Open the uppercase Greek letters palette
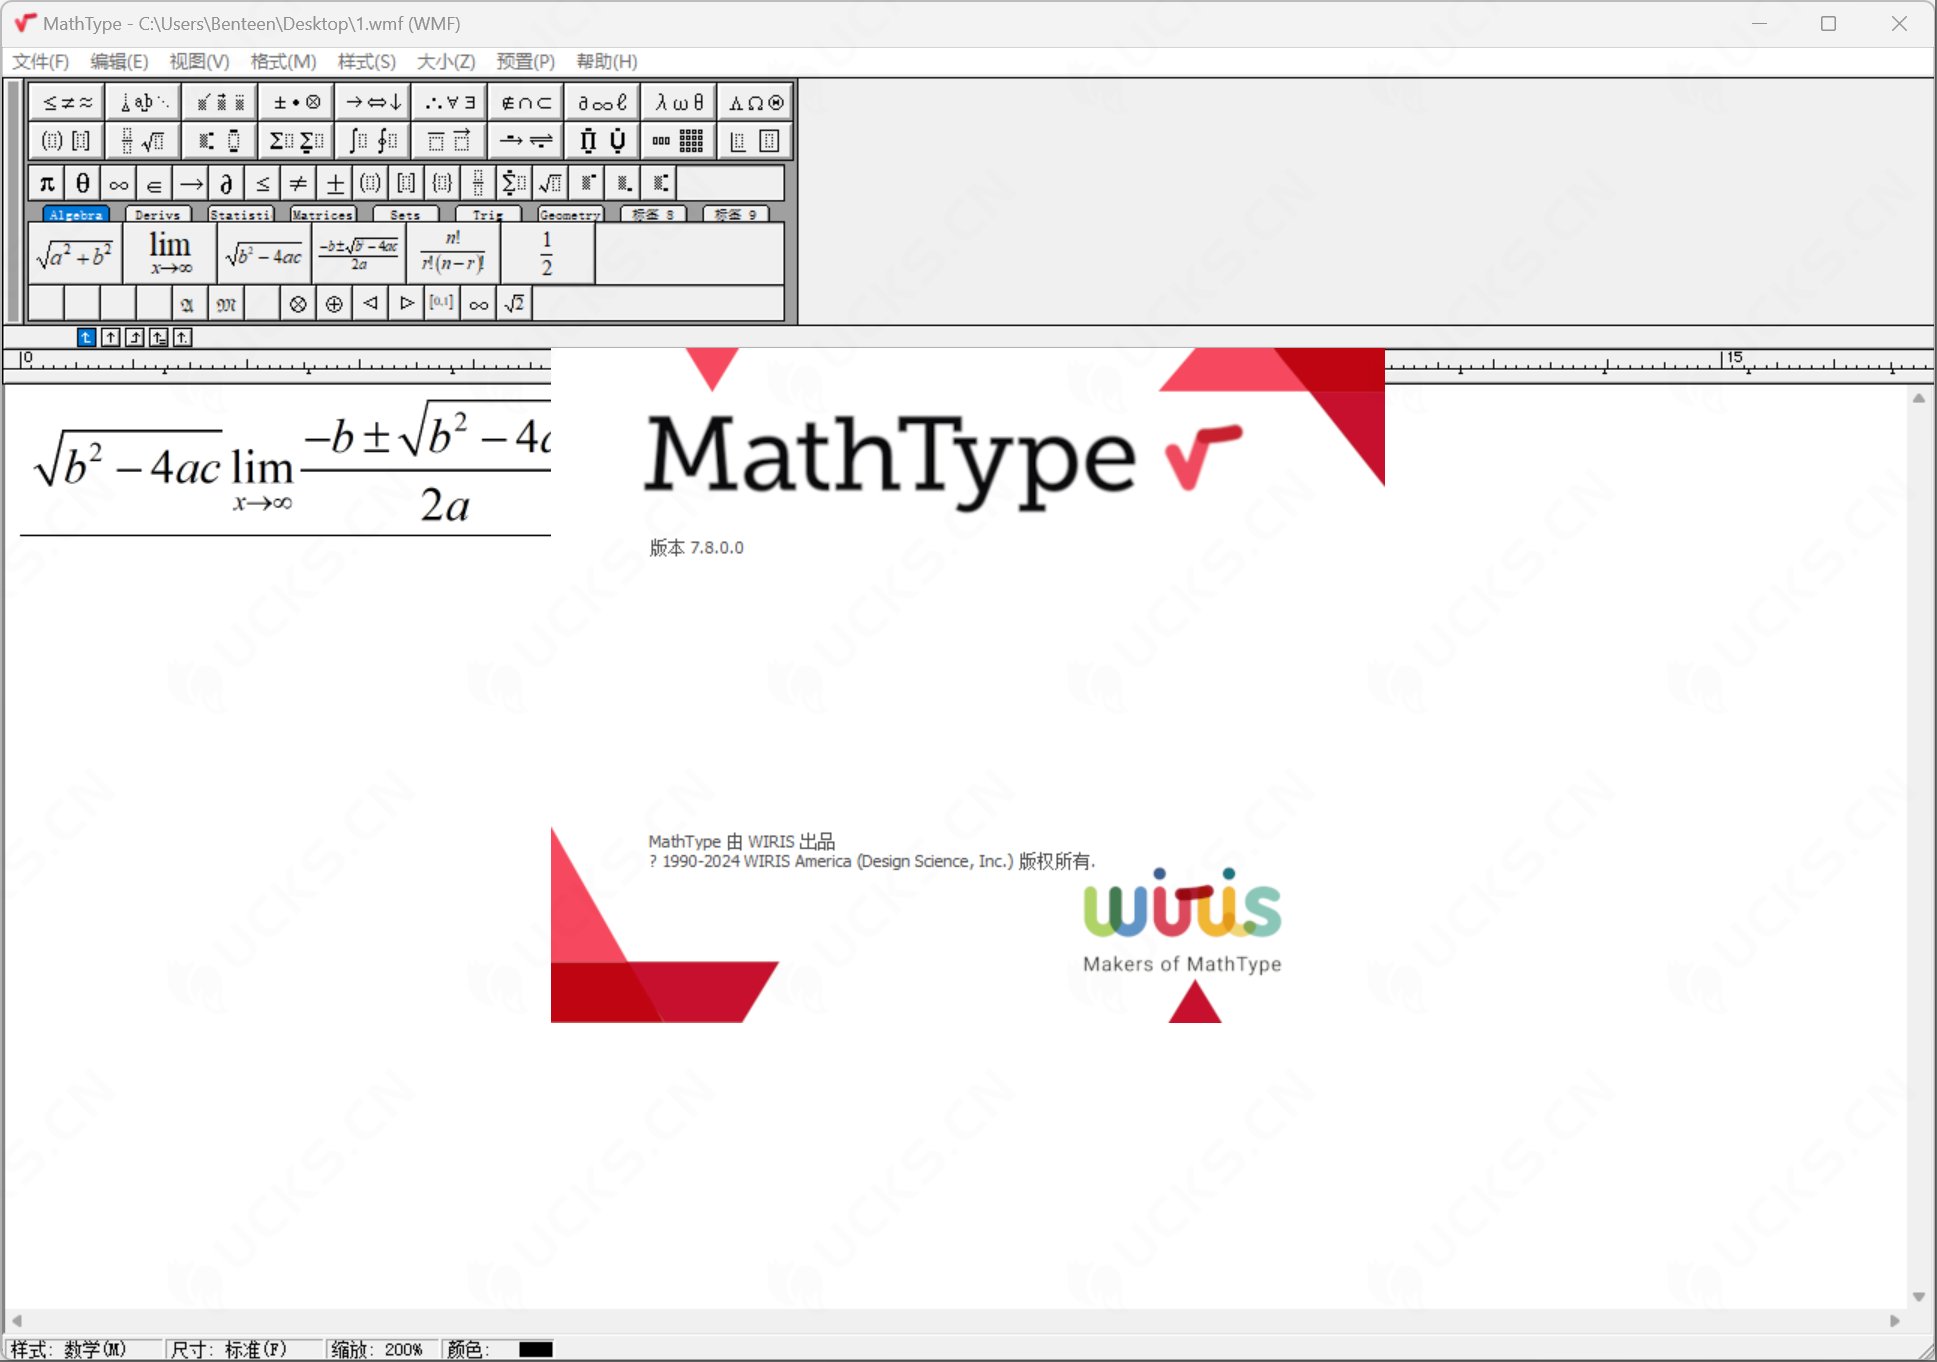Image resolution: width=1937 pixels, height=1362 pixels. click(x=756, y=102)
